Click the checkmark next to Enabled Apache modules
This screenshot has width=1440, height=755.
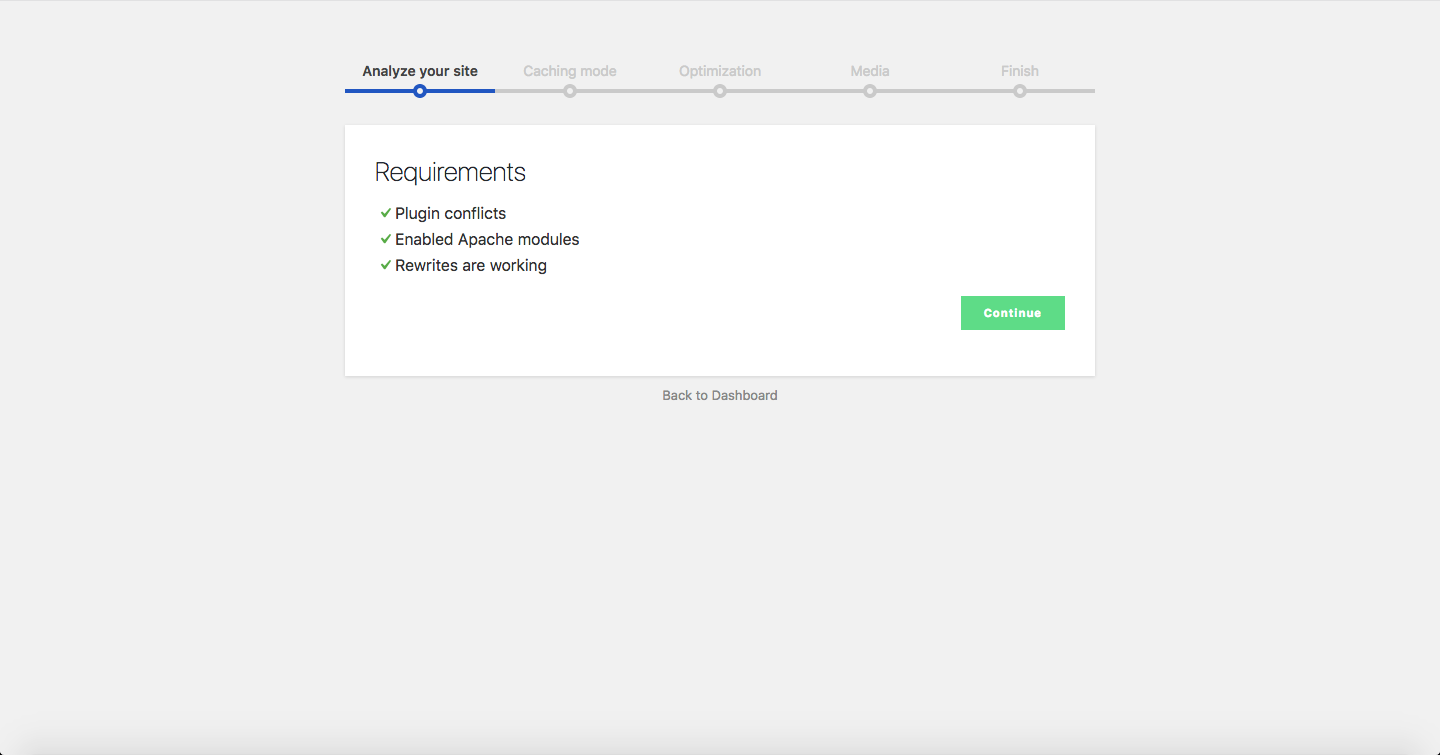point(385,239)
